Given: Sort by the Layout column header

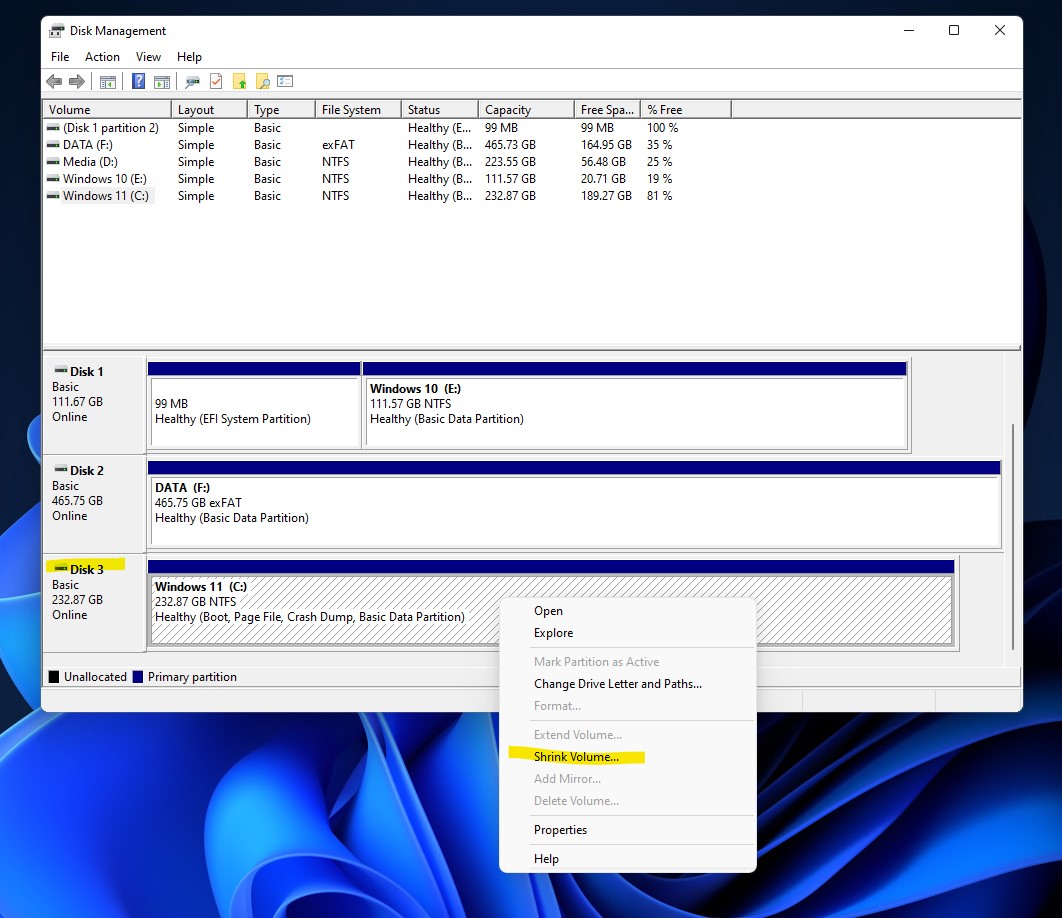Looking at the screenshot, I should (209, 110).
